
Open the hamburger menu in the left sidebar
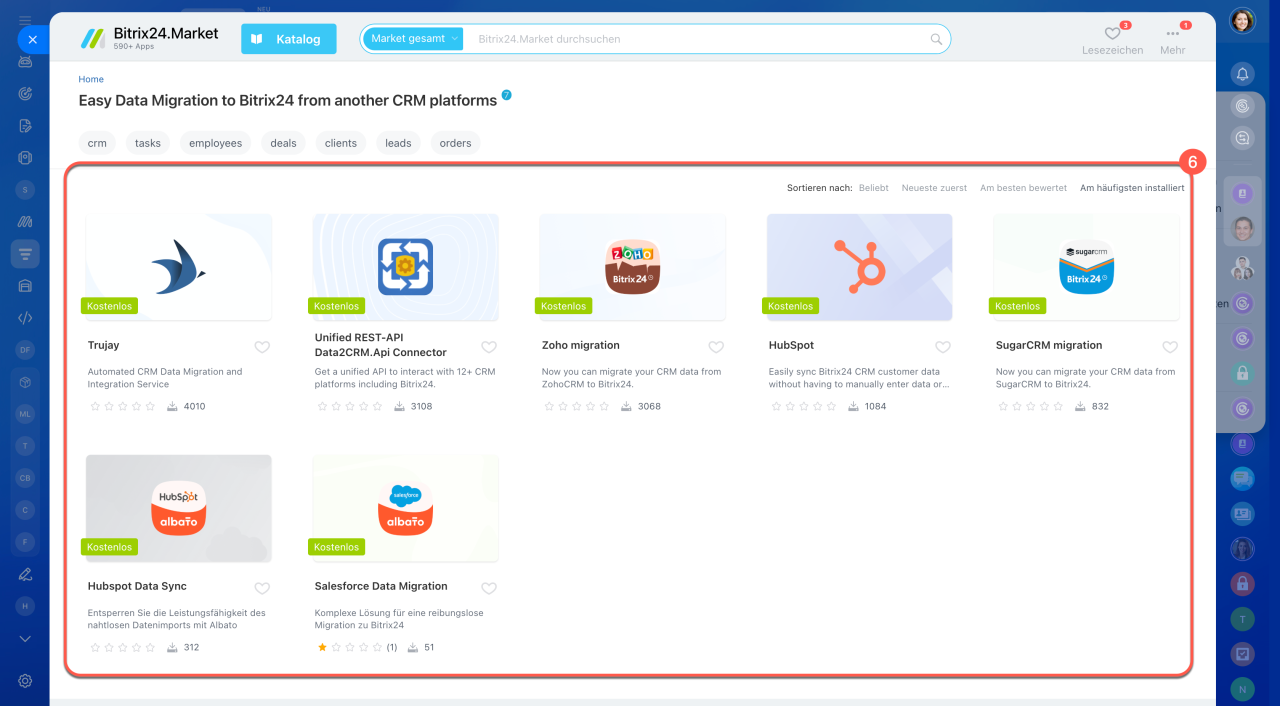(x=25, y=19)
